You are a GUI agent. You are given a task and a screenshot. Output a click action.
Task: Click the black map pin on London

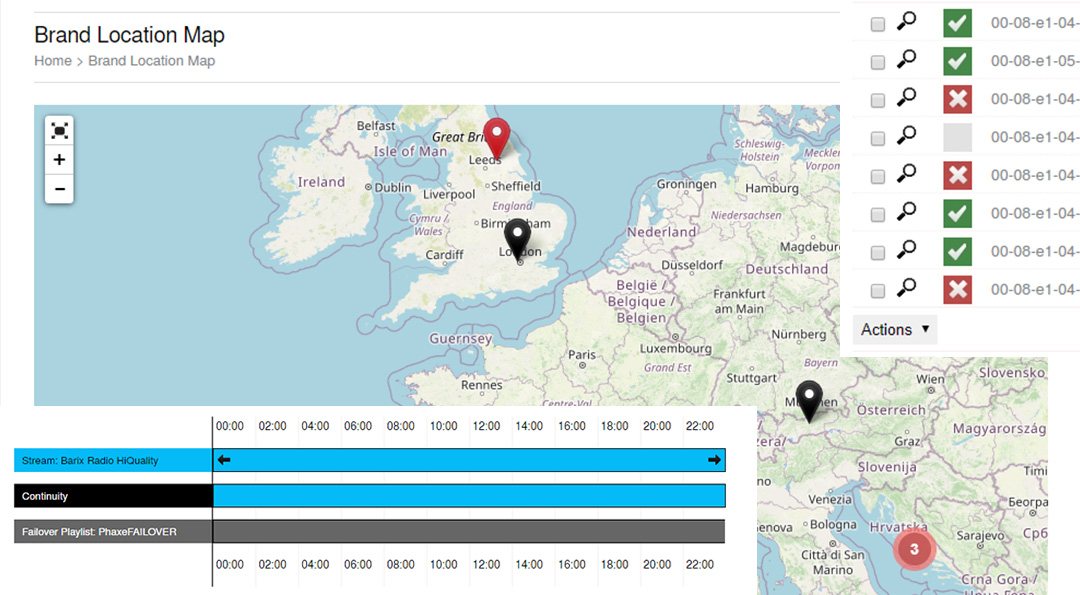click(x=517, y=241)
